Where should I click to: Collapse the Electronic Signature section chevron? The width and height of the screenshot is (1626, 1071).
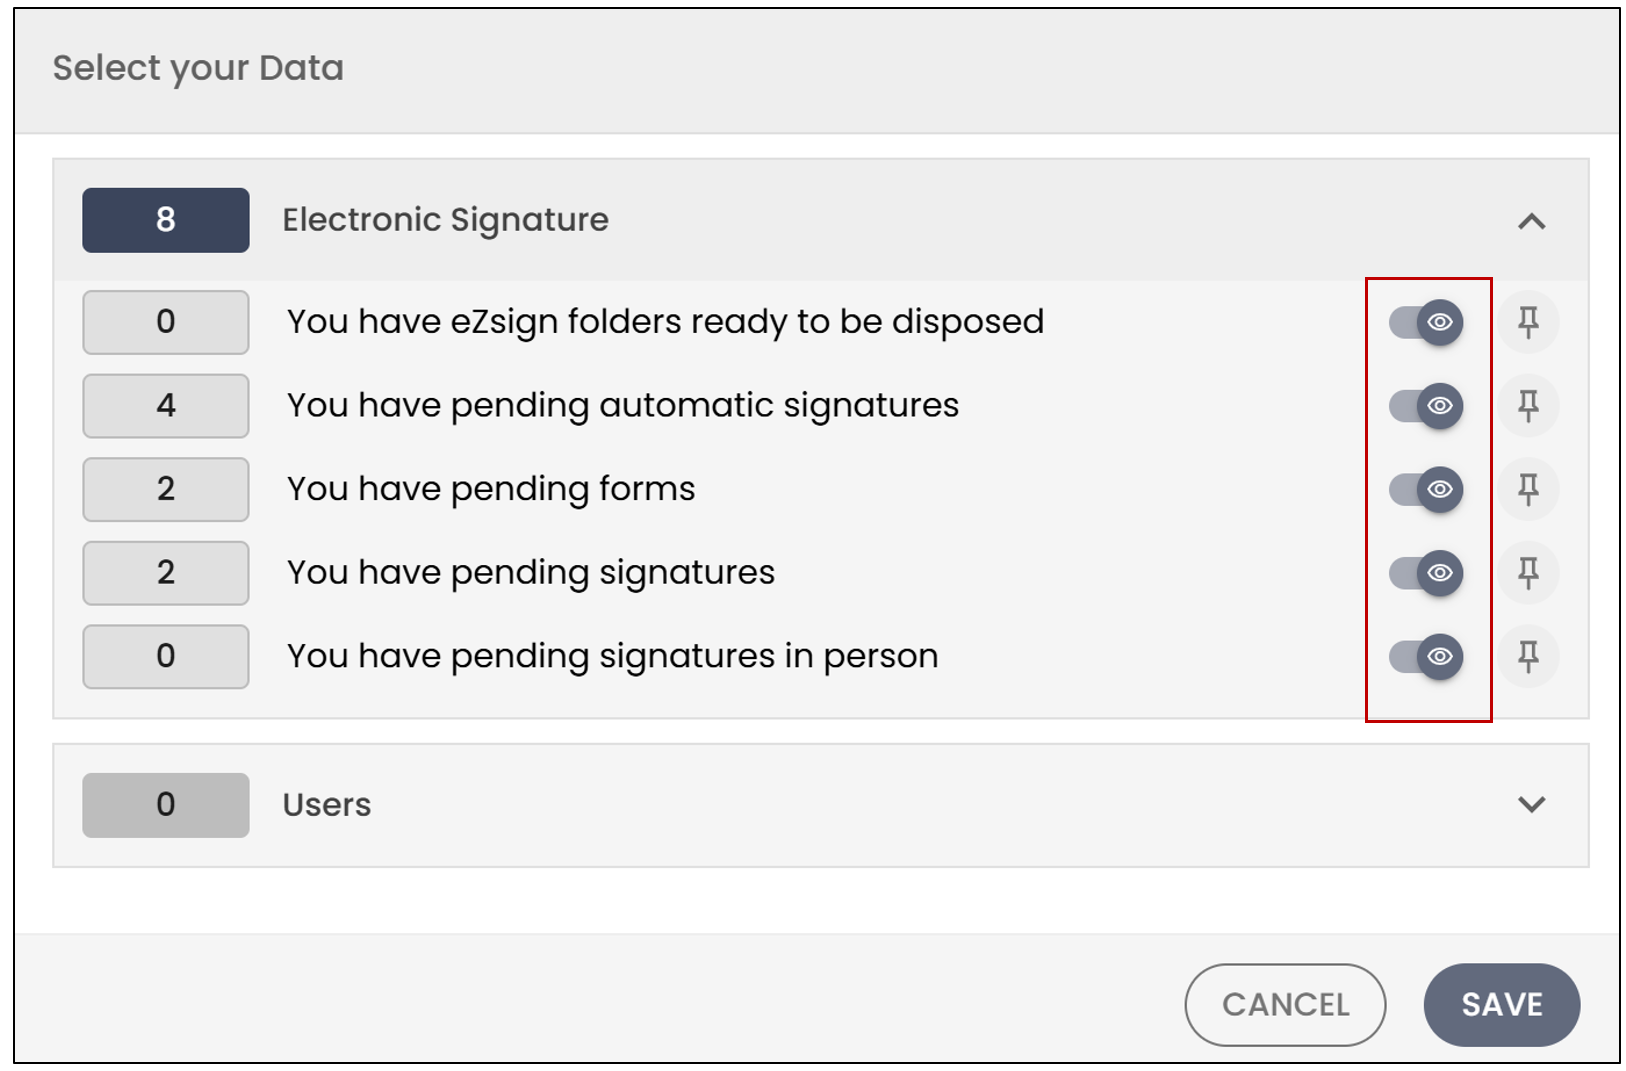[x=1531, y=221]
